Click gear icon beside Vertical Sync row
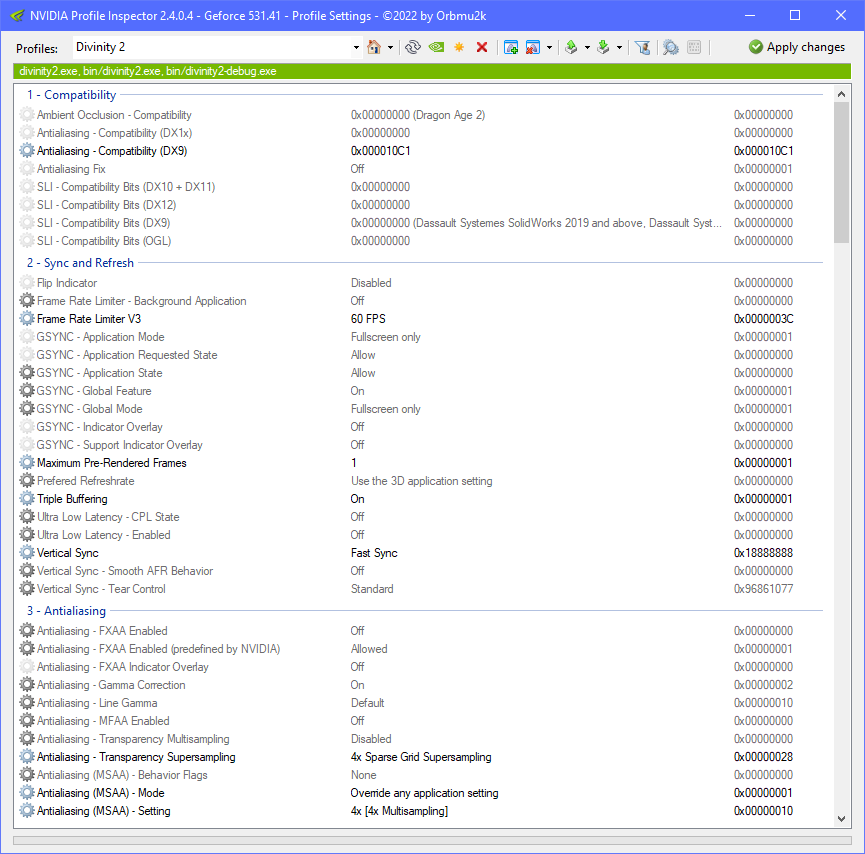865x854 pixels. [x=27, y=553]
